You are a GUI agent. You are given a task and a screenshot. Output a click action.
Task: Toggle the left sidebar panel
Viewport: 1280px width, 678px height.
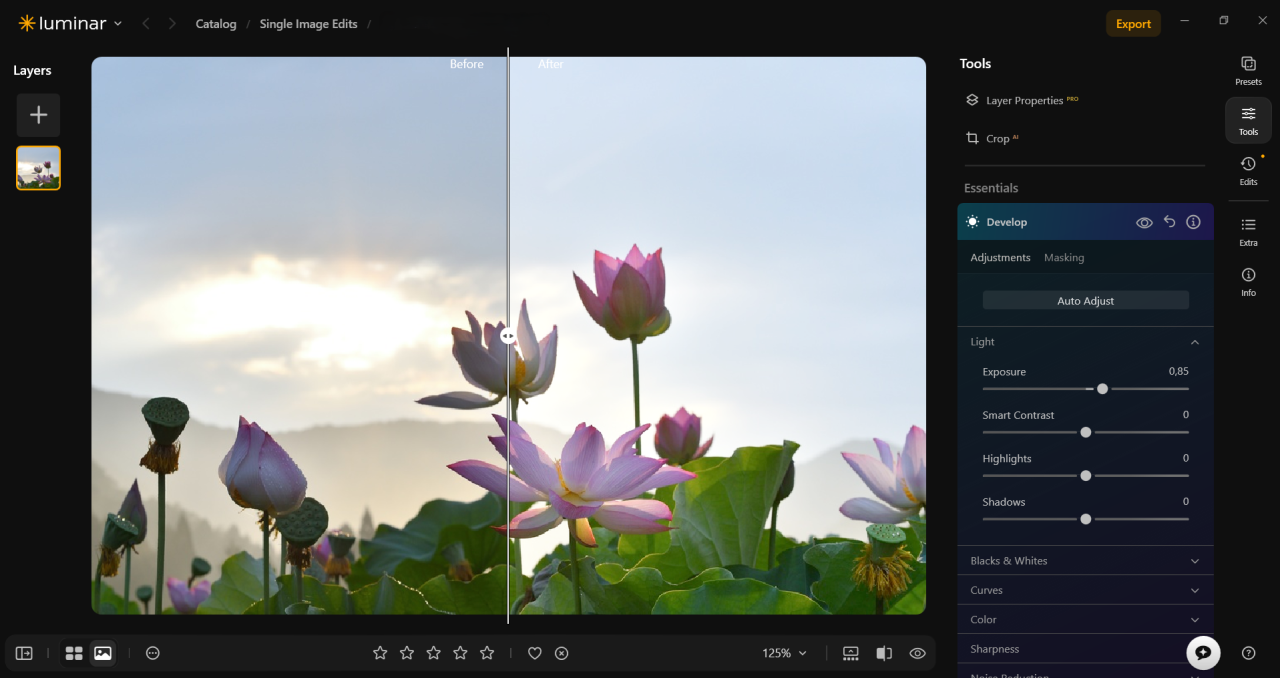pyautogui.click(x=24, y=653)
